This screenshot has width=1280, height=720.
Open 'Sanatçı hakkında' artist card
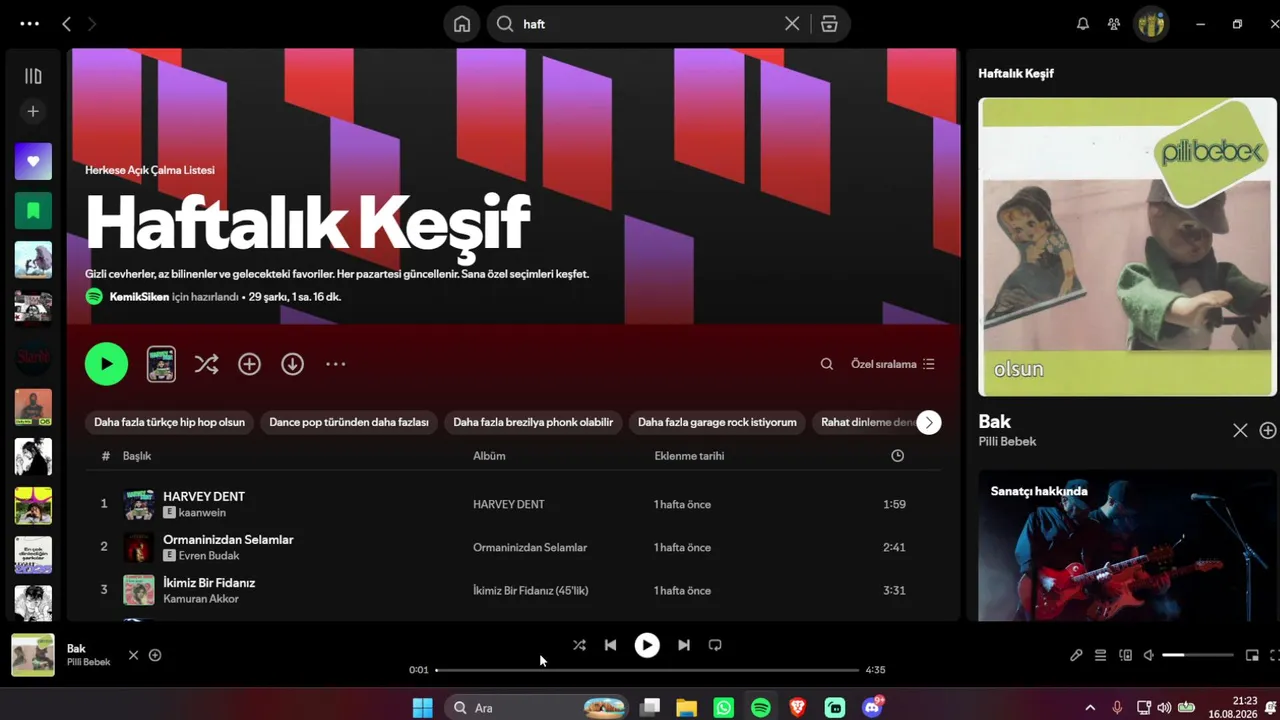point(1127,545)
